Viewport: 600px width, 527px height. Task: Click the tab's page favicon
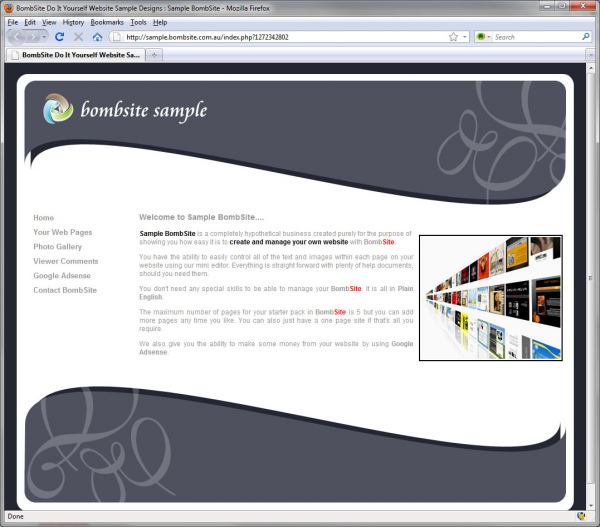coord(15,55)
